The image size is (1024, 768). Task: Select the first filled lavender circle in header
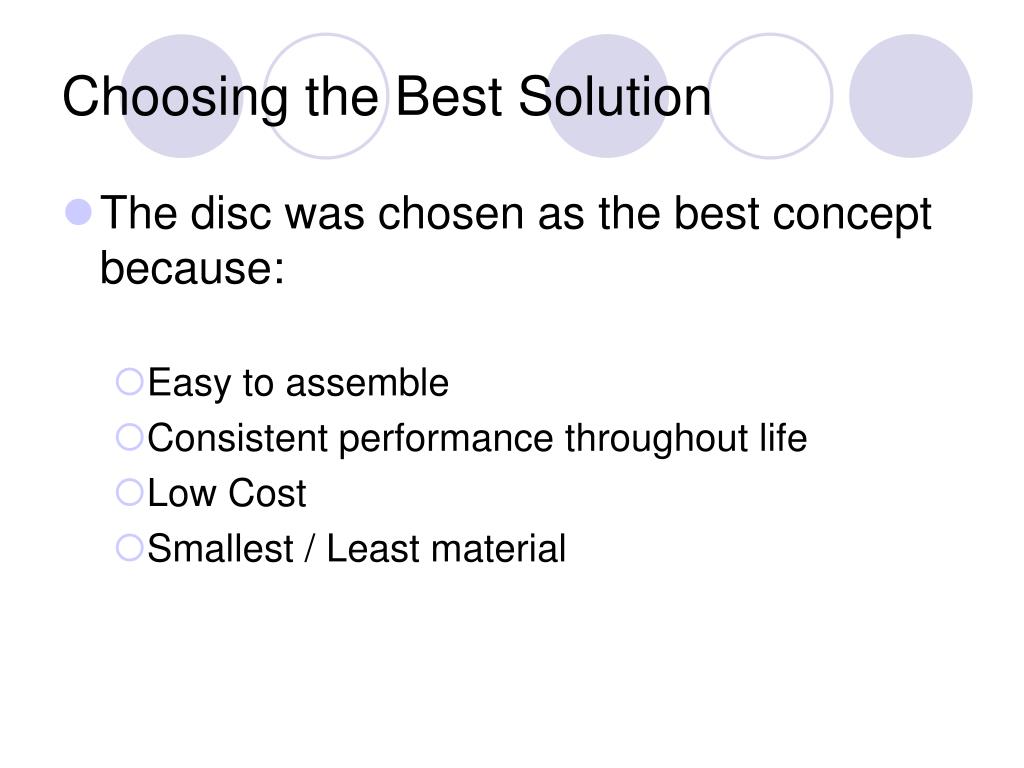(x=182, y=96)
